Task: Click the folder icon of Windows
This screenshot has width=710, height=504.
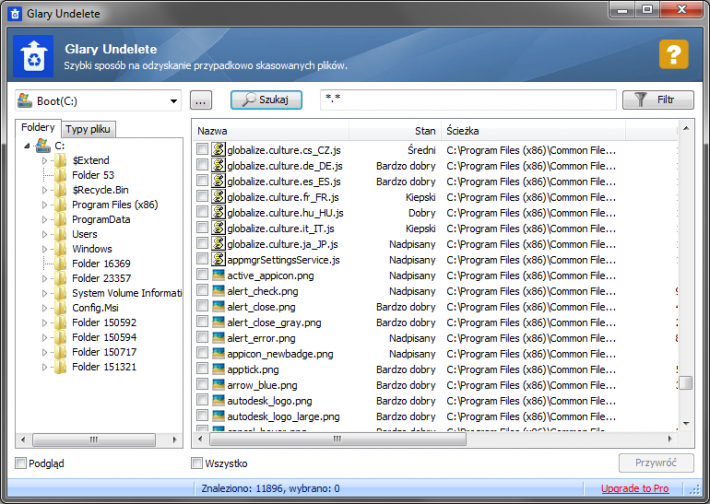Action: tap(60, 249)
